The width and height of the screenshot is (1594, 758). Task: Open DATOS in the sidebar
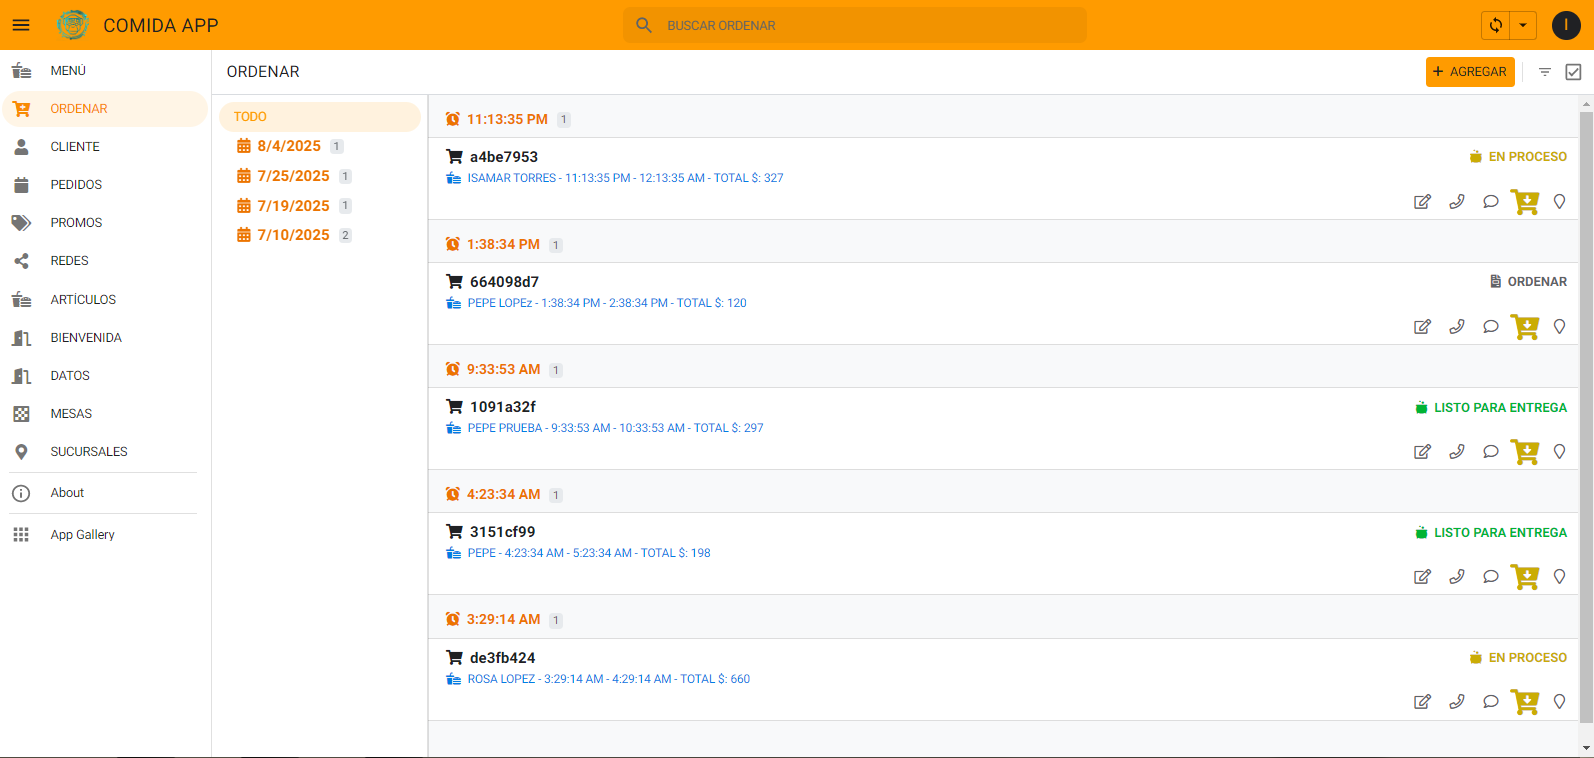tap(105, 376)
